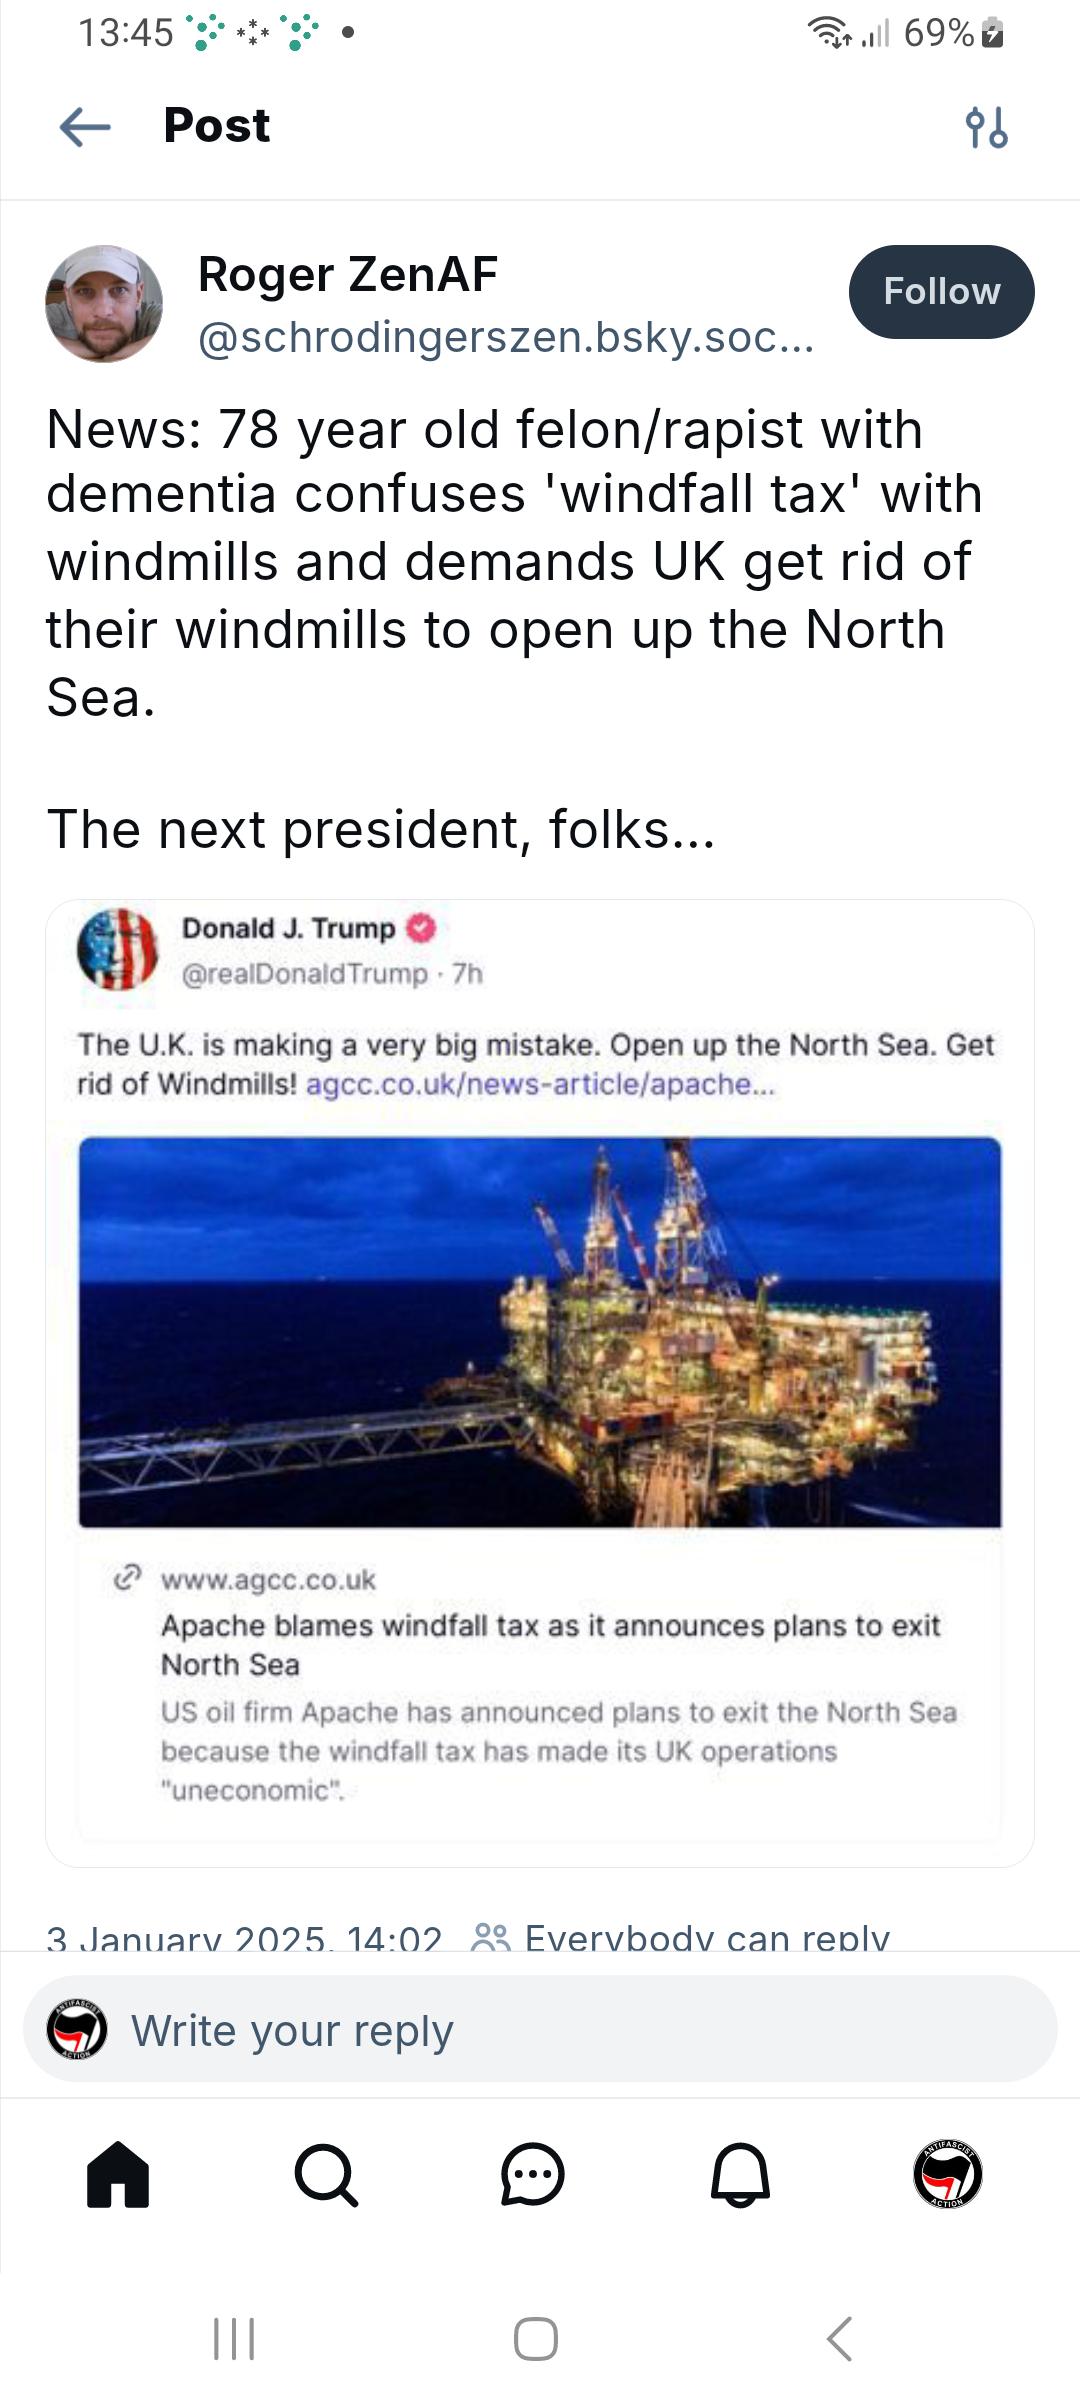Open the @schrodingerszen handle link
This screenshot has width=1080, height=2408.
pos(506,338)
